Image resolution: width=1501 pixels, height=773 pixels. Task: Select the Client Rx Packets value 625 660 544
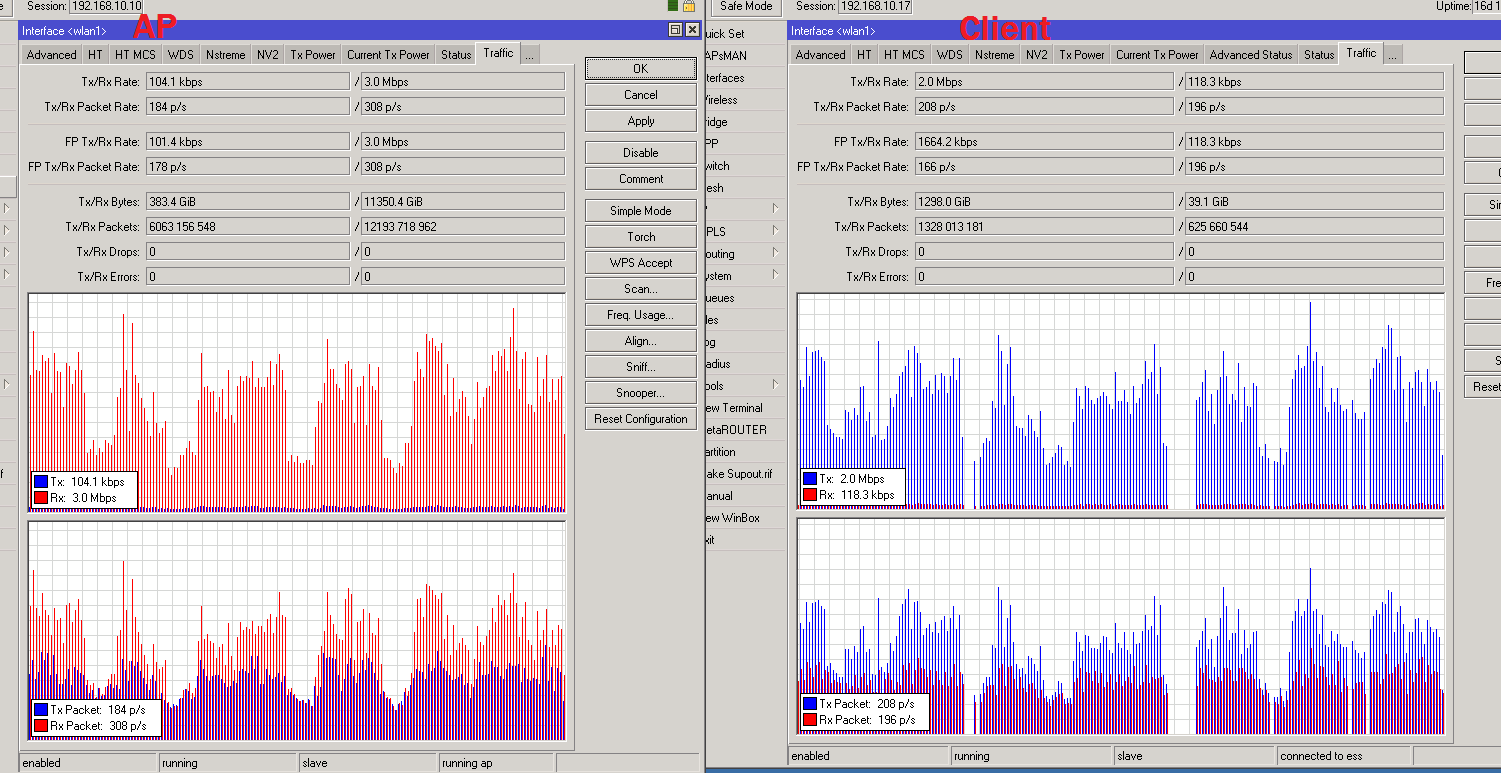[x=1314, y=226]
